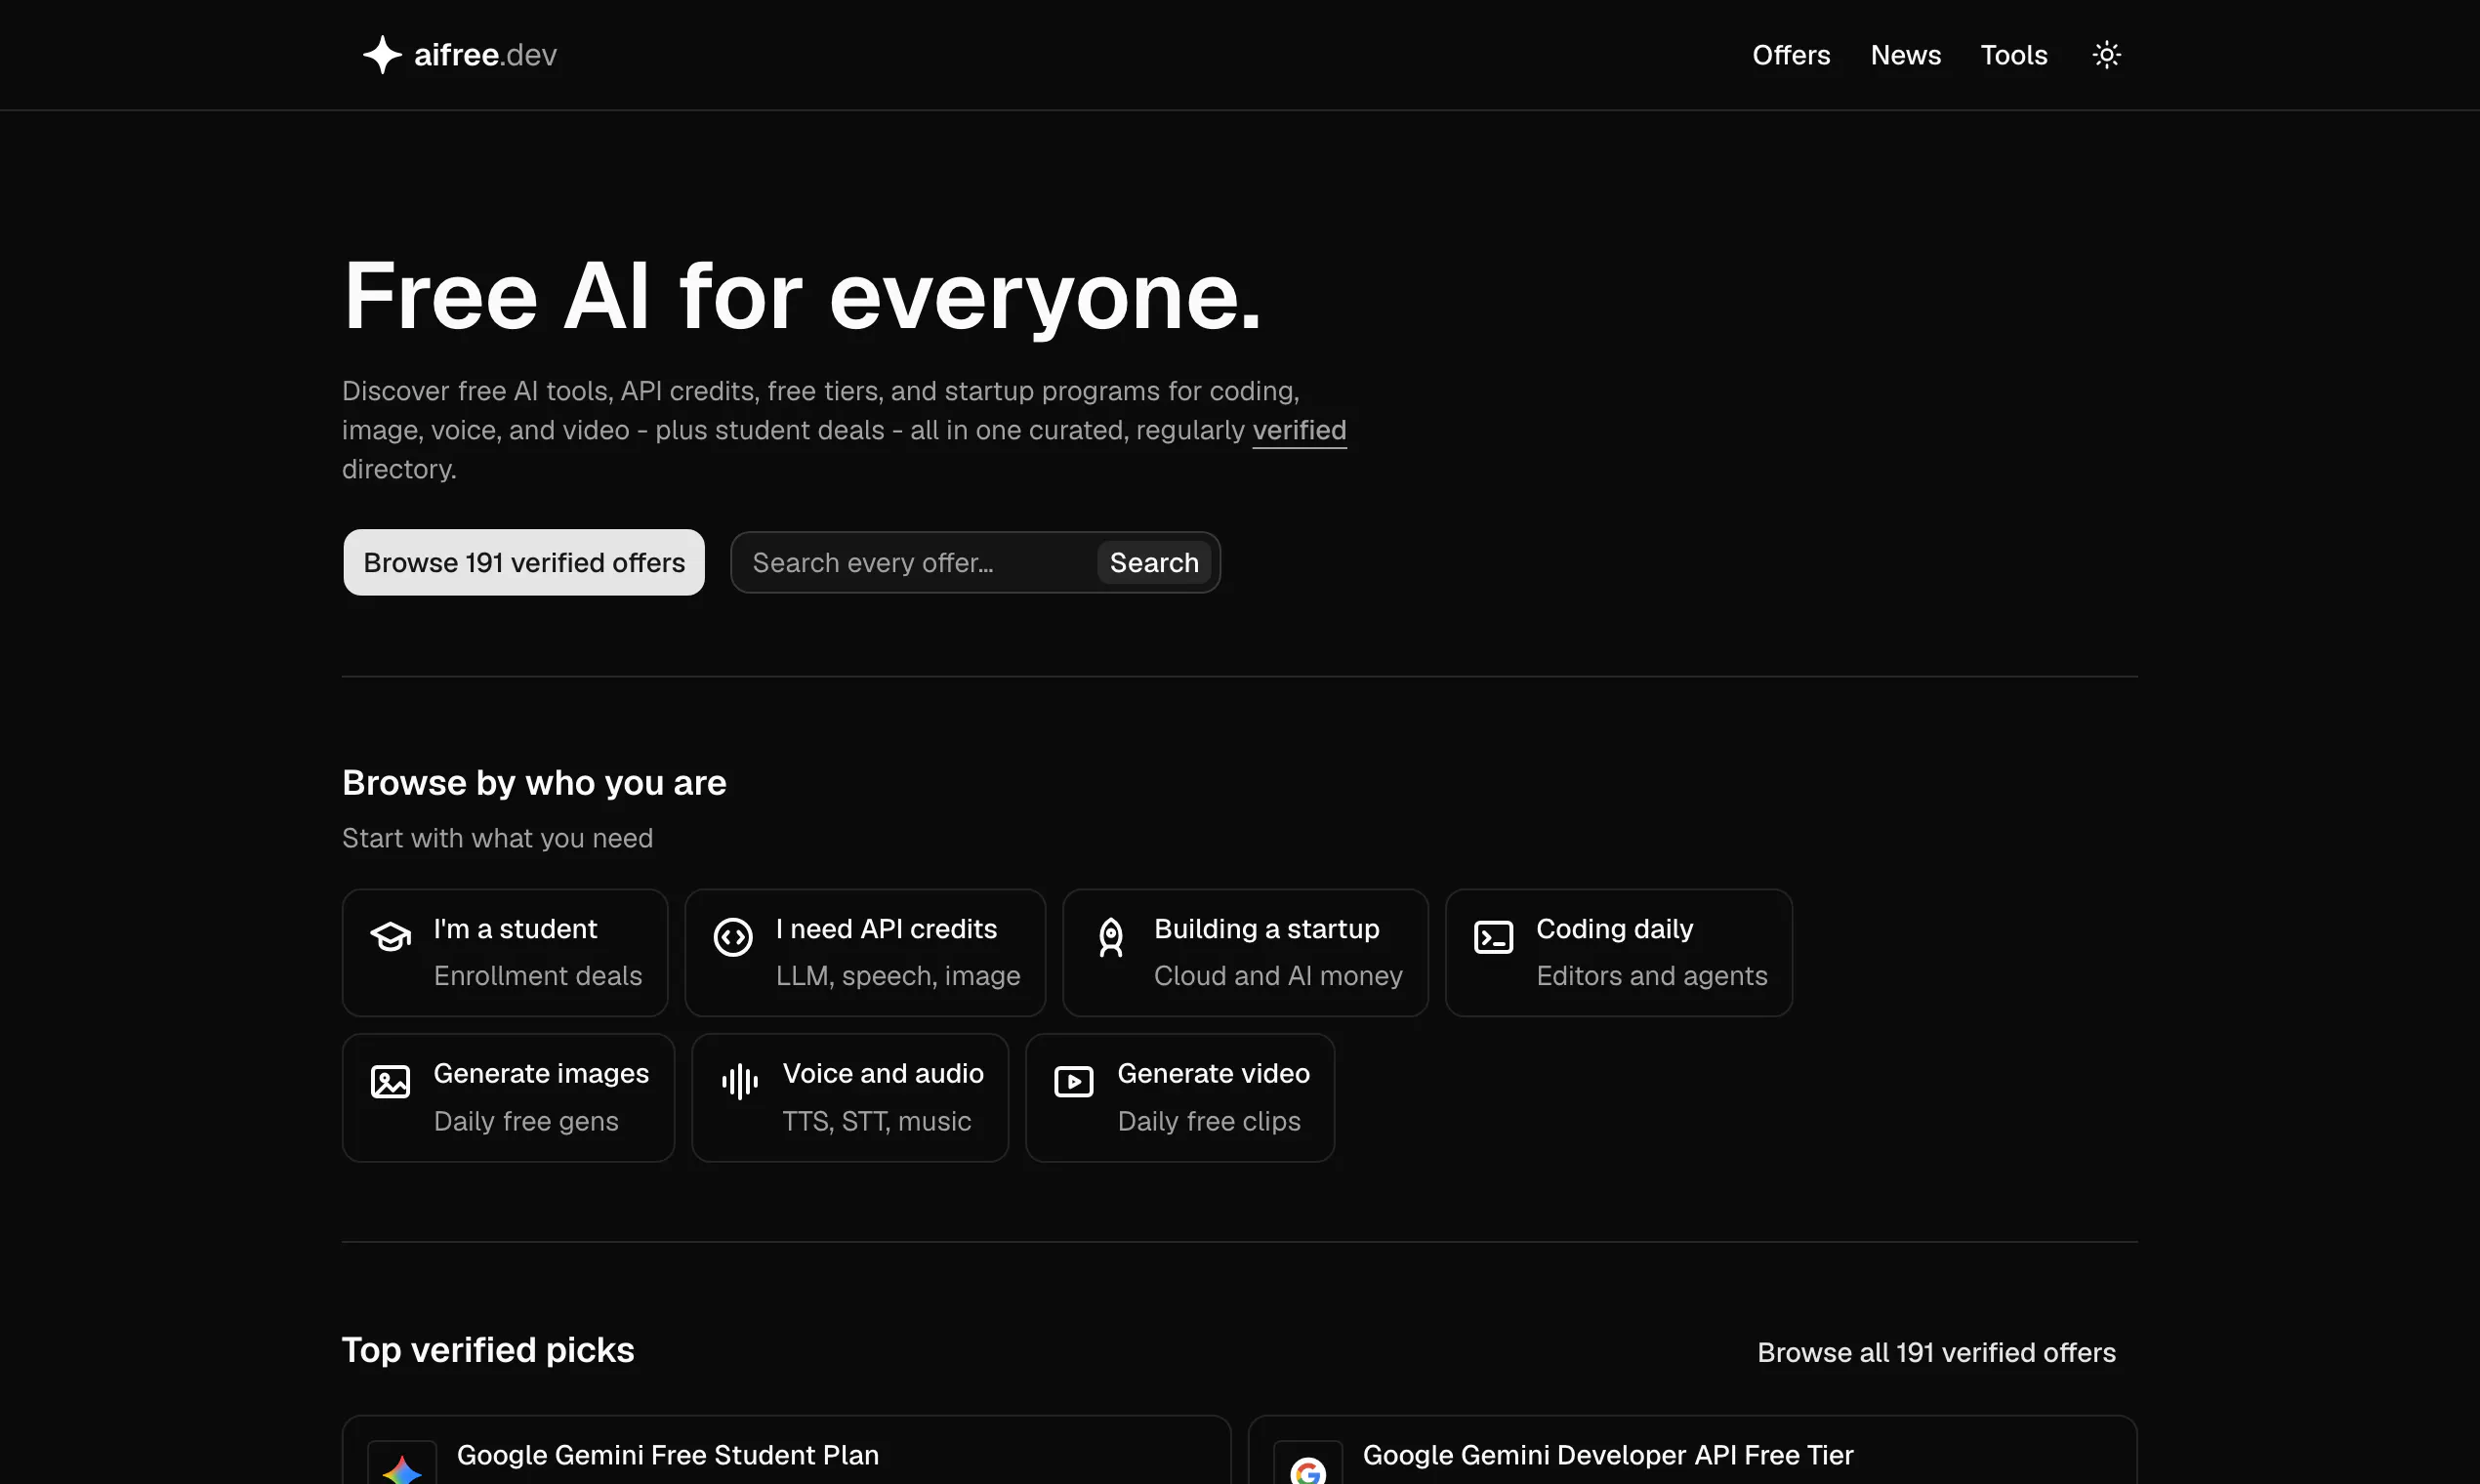Open the Offers nav item

coord(1791,55)
